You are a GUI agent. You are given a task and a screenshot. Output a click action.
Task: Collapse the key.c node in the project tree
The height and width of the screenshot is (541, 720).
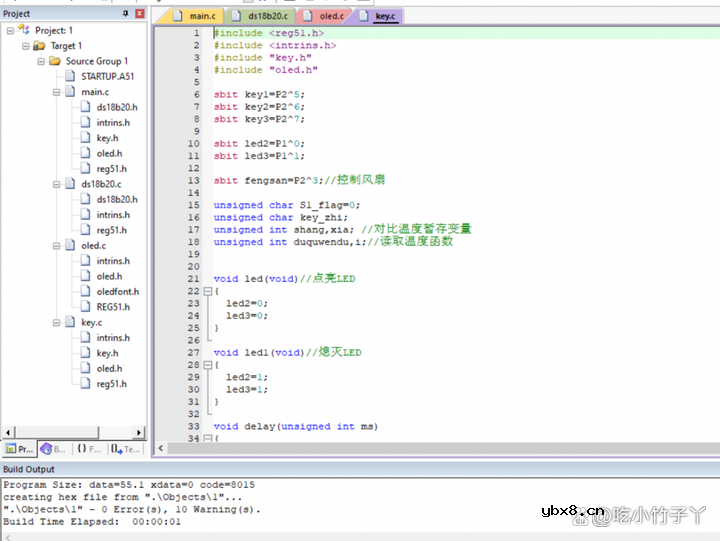(x=56, y=323)
